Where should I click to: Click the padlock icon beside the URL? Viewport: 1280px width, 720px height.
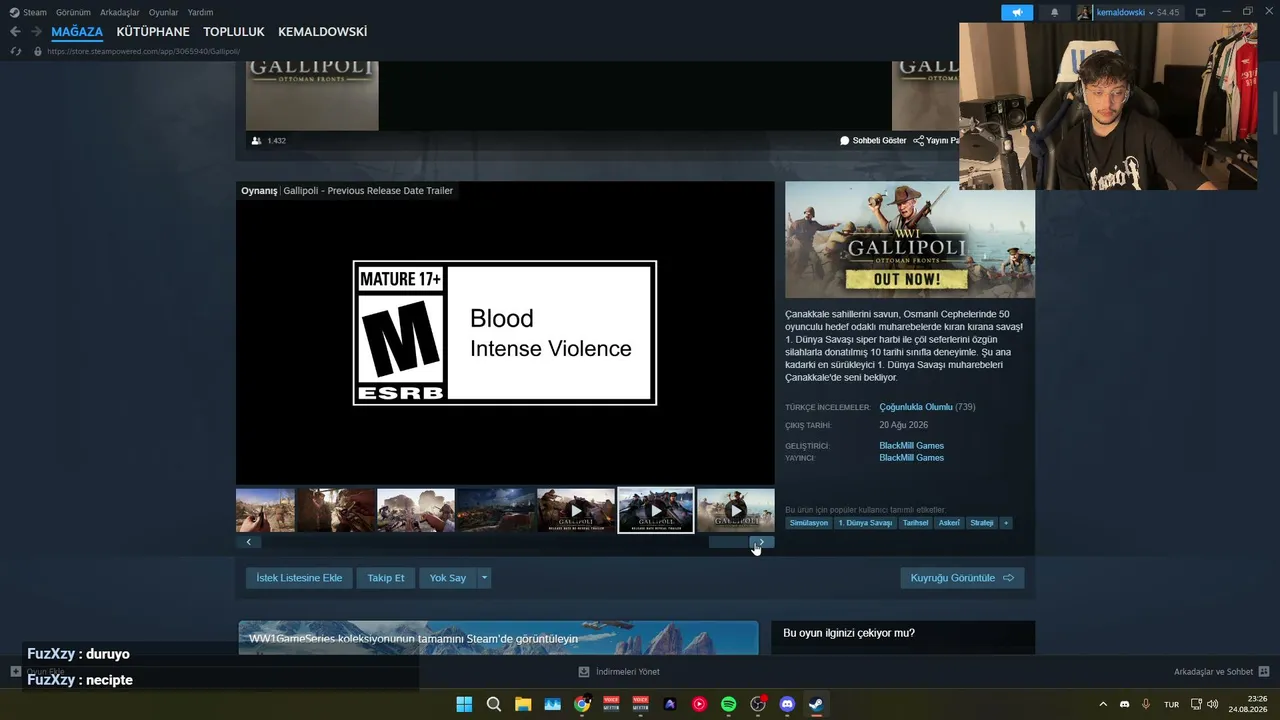[38, 51]
